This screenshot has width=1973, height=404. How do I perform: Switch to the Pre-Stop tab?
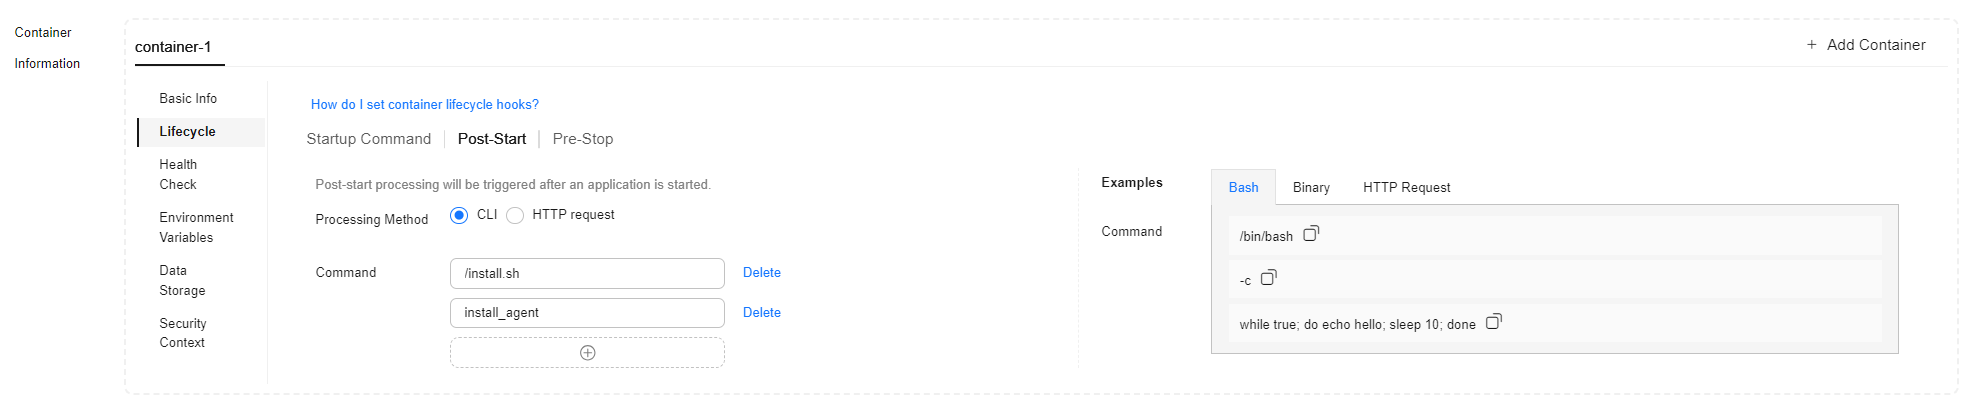[x=583, y=139]
